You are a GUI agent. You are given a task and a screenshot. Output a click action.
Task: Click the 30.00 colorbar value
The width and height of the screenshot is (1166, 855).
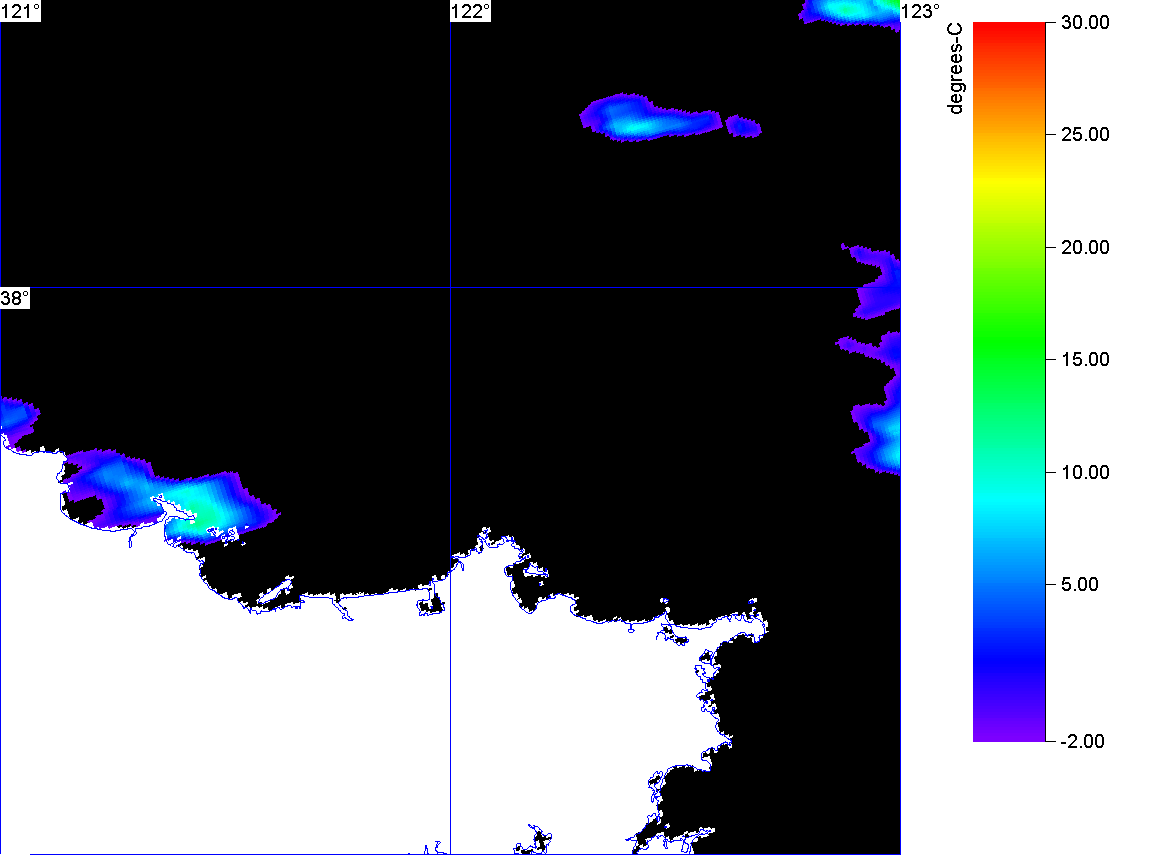pos(1085,22)
